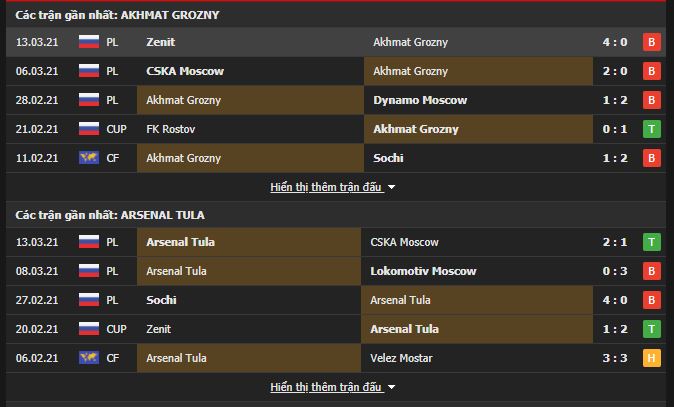Open 'Hiển thị thêm trận đấu' under Akhmat Grozny

pos(326,187)
